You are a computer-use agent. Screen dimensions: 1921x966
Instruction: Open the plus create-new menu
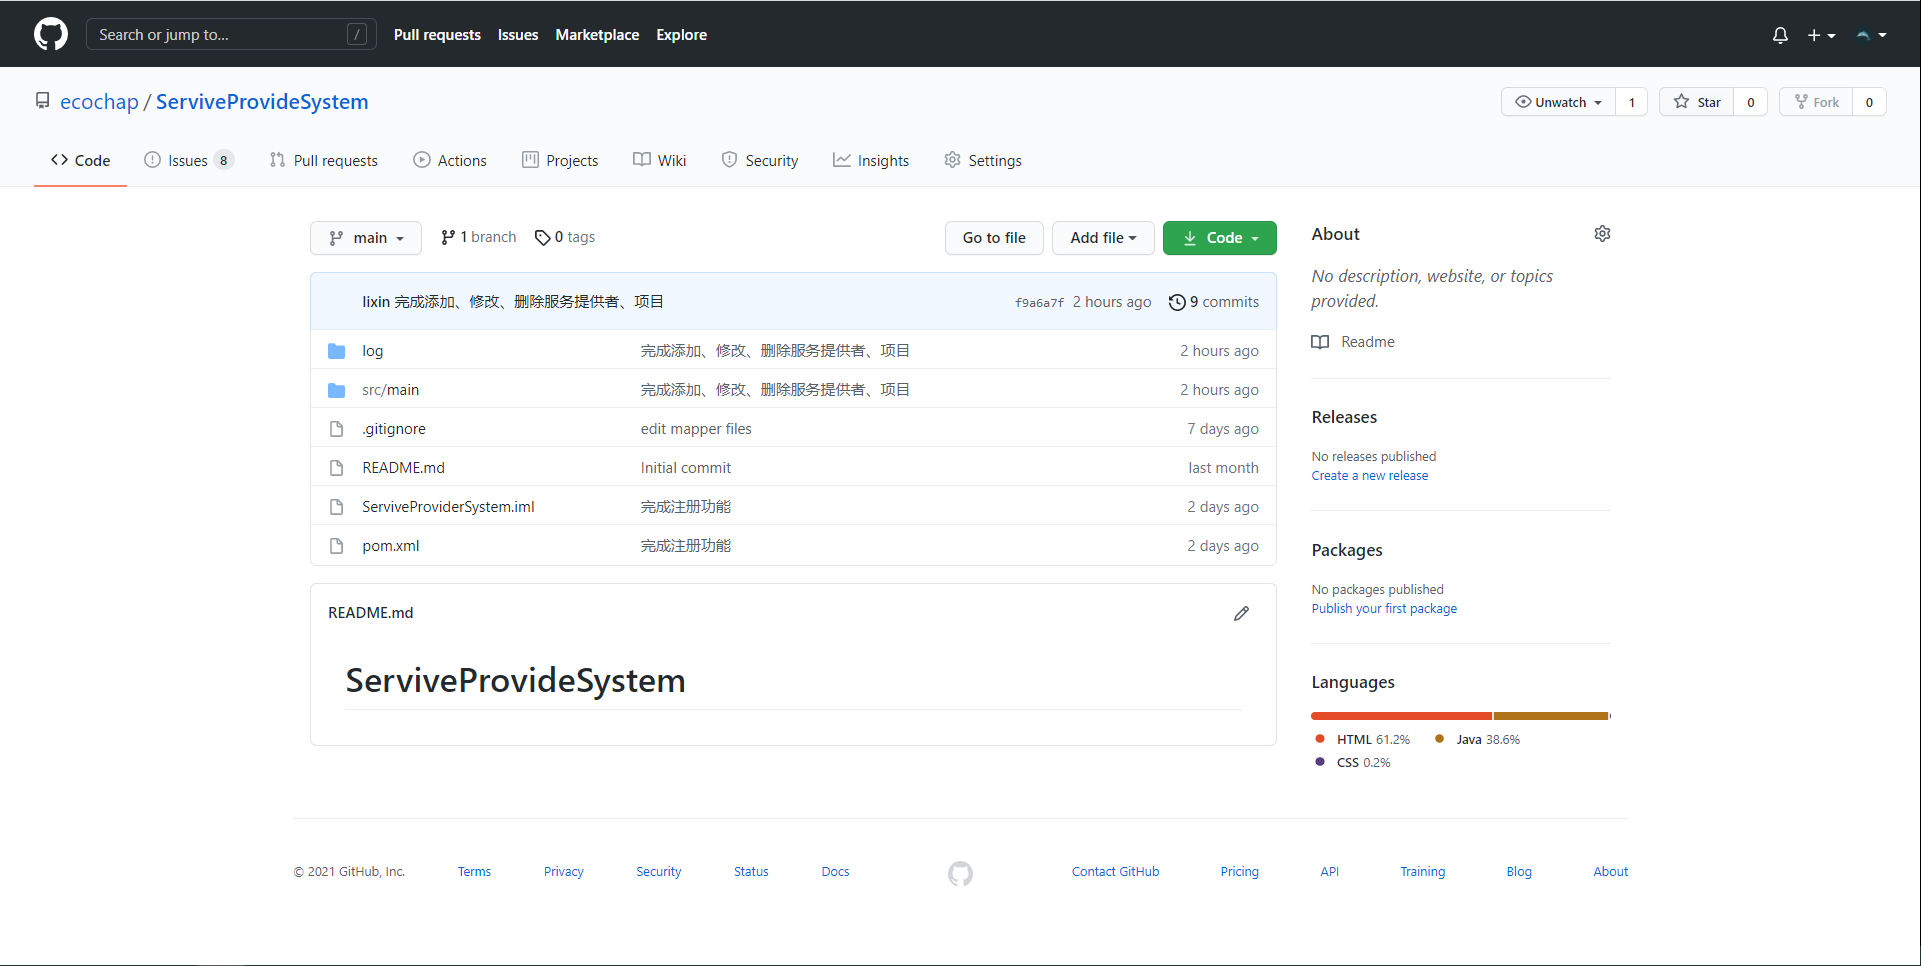coord(1821,35)
